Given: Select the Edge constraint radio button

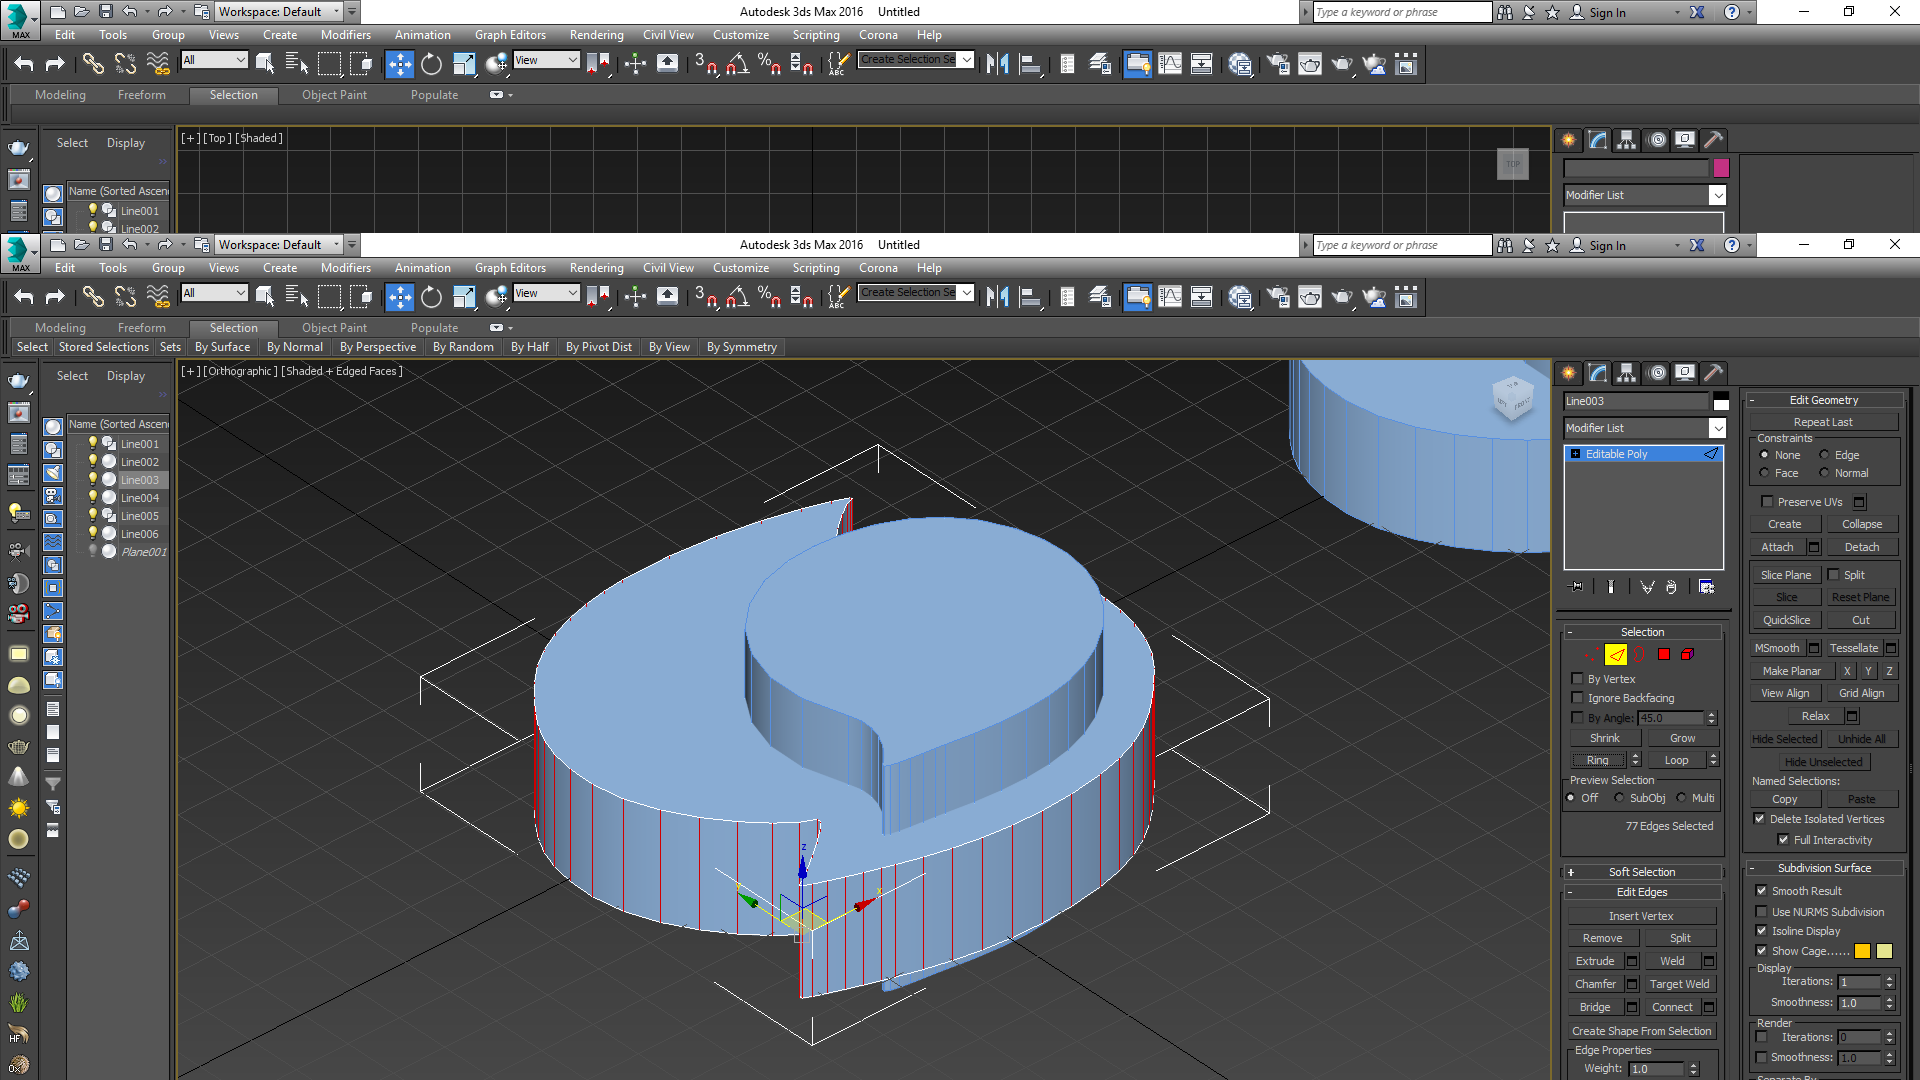Looking at the screenshot, I should coord(1825,455).
